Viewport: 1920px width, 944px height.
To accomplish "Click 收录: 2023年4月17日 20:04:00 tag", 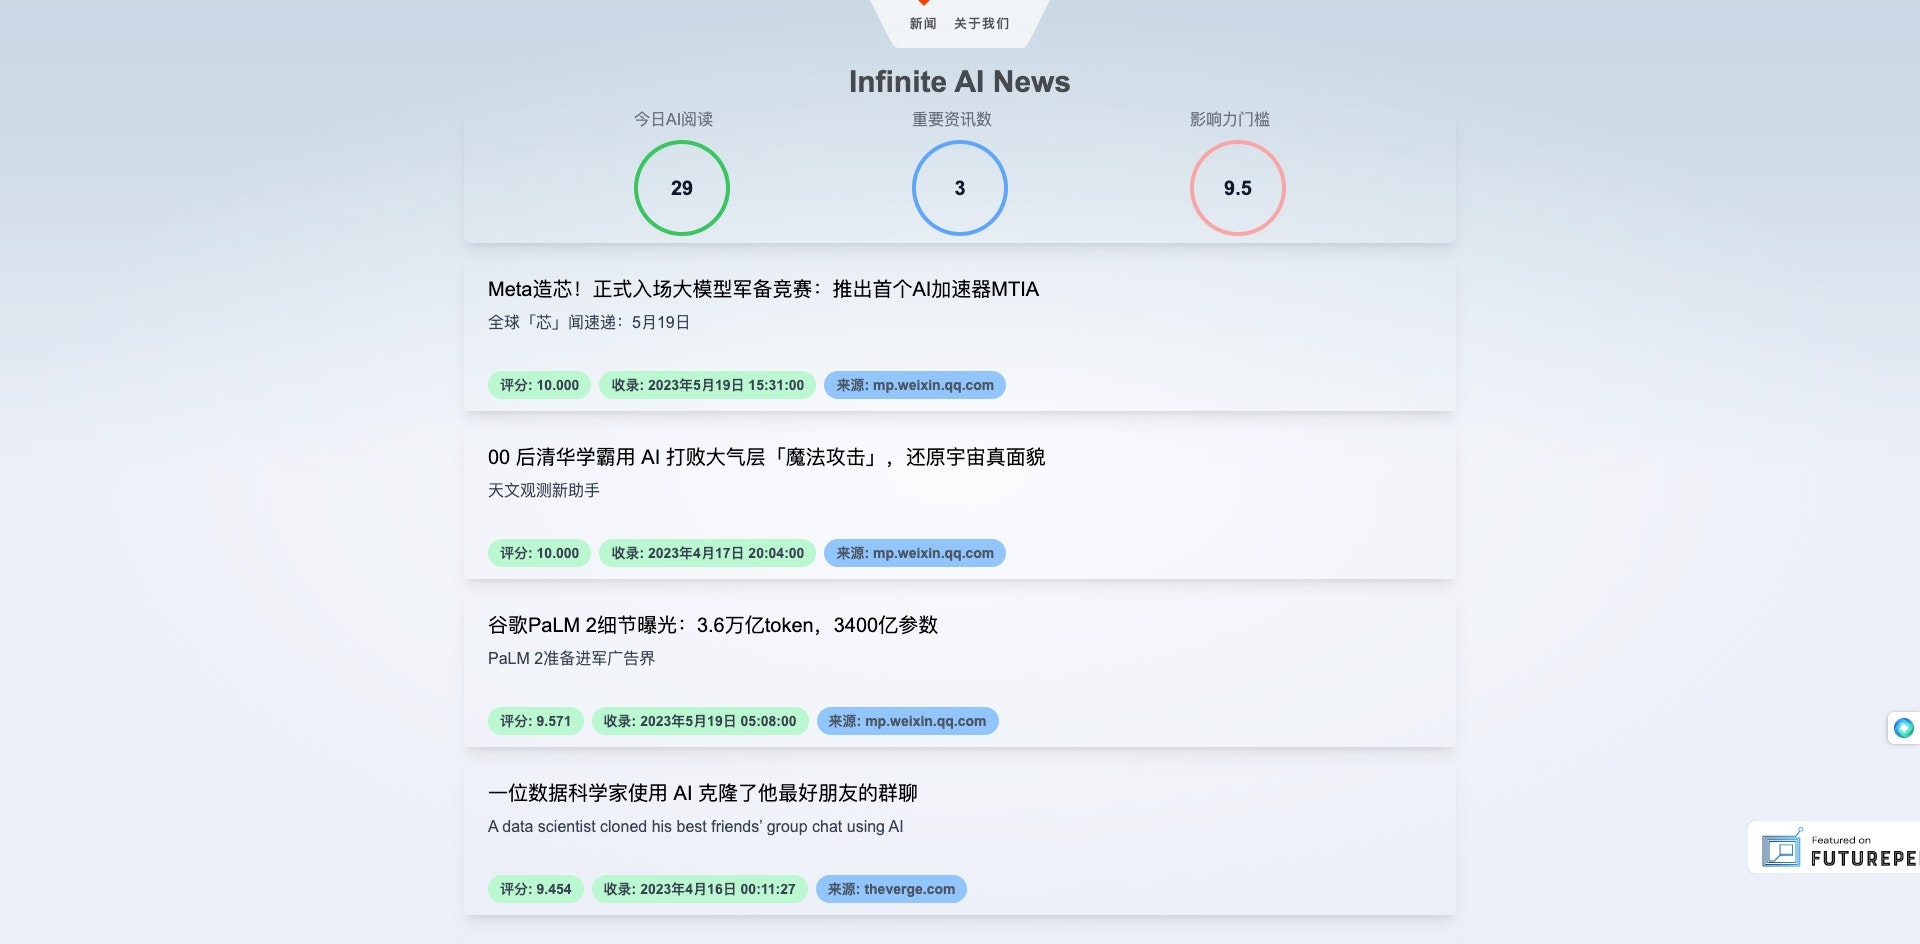I will pos(707,553).
